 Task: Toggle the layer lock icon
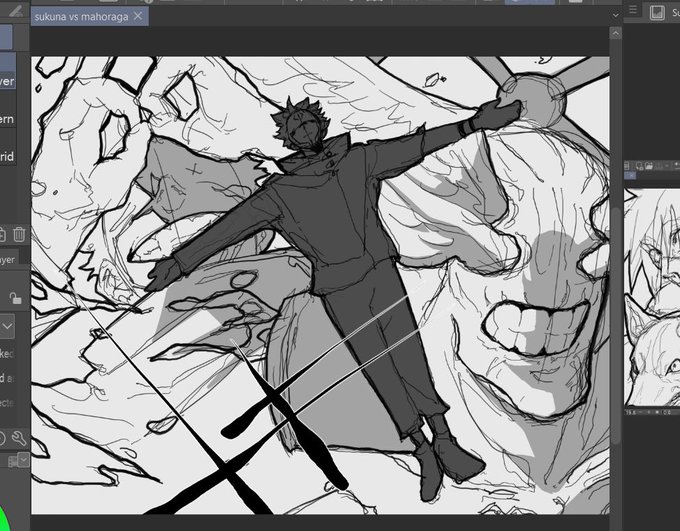15,298
